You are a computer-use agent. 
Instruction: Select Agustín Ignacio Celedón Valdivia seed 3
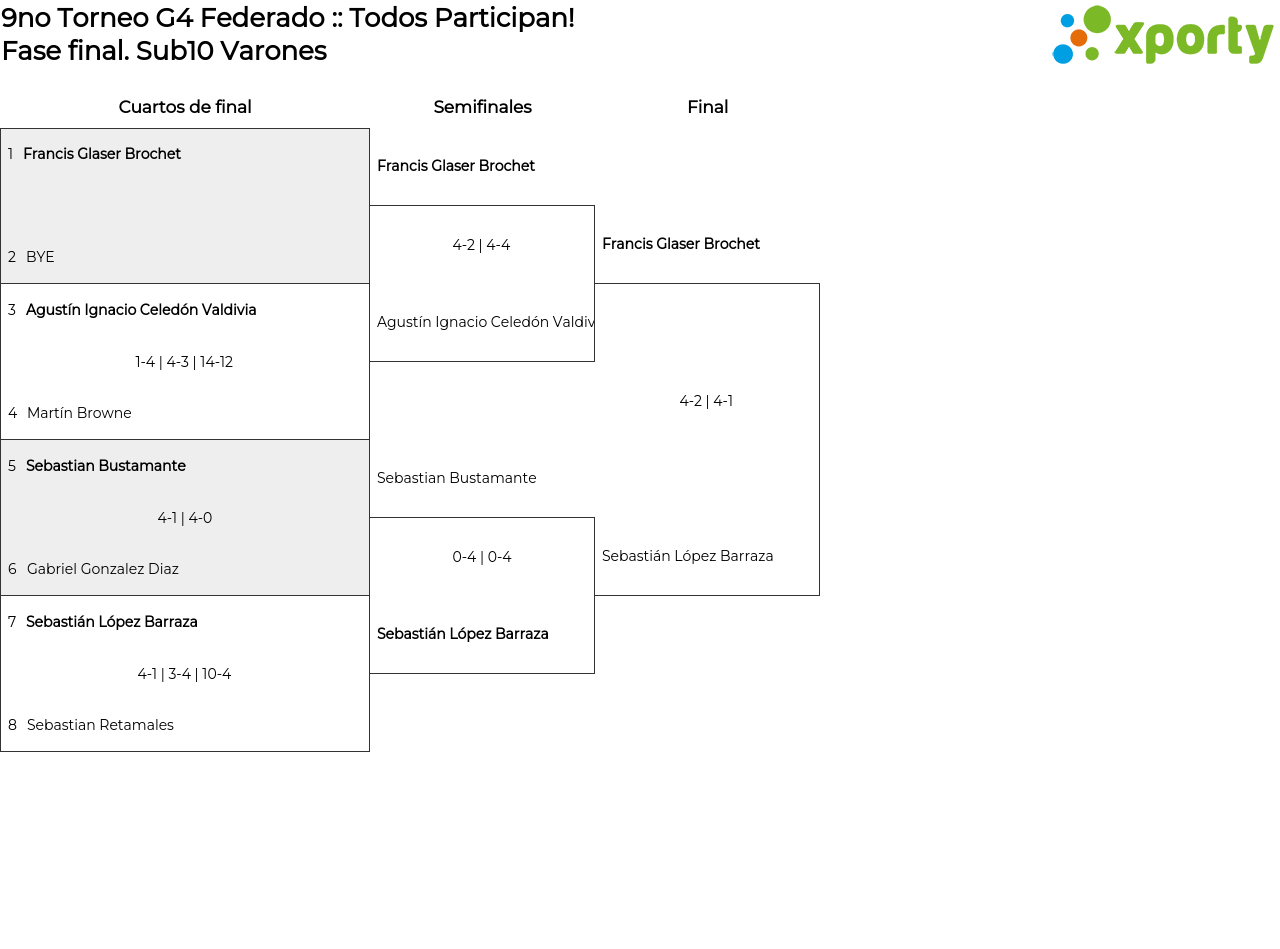coord(141,310)
